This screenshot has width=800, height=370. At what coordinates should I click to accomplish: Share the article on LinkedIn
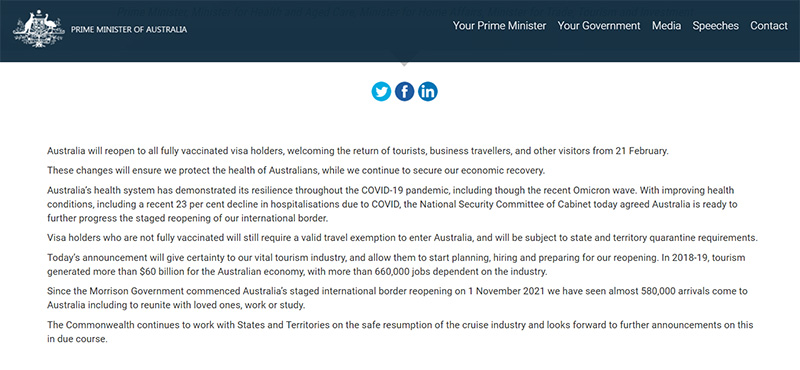pos(428,91)
